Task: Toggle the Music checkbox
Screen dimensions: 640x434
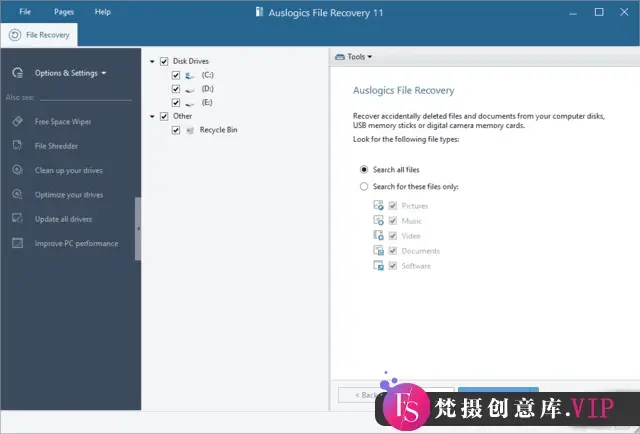Action: (393, 220)
